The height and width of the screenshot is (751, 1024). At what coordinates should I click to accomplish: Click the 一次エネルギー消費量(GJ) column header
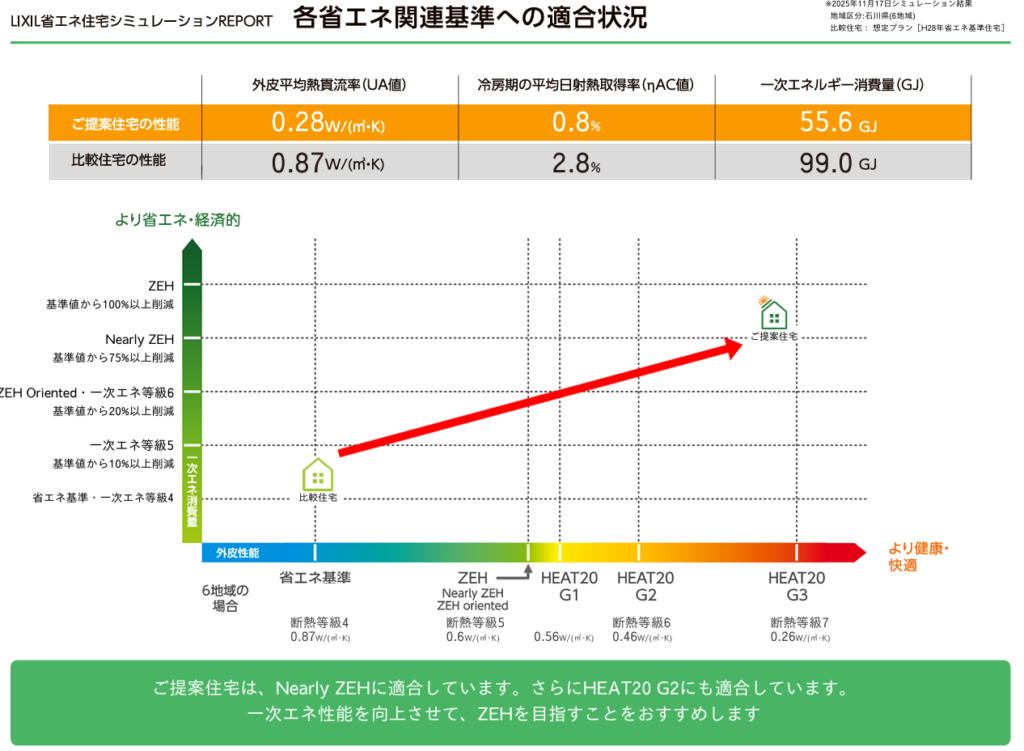841,86
